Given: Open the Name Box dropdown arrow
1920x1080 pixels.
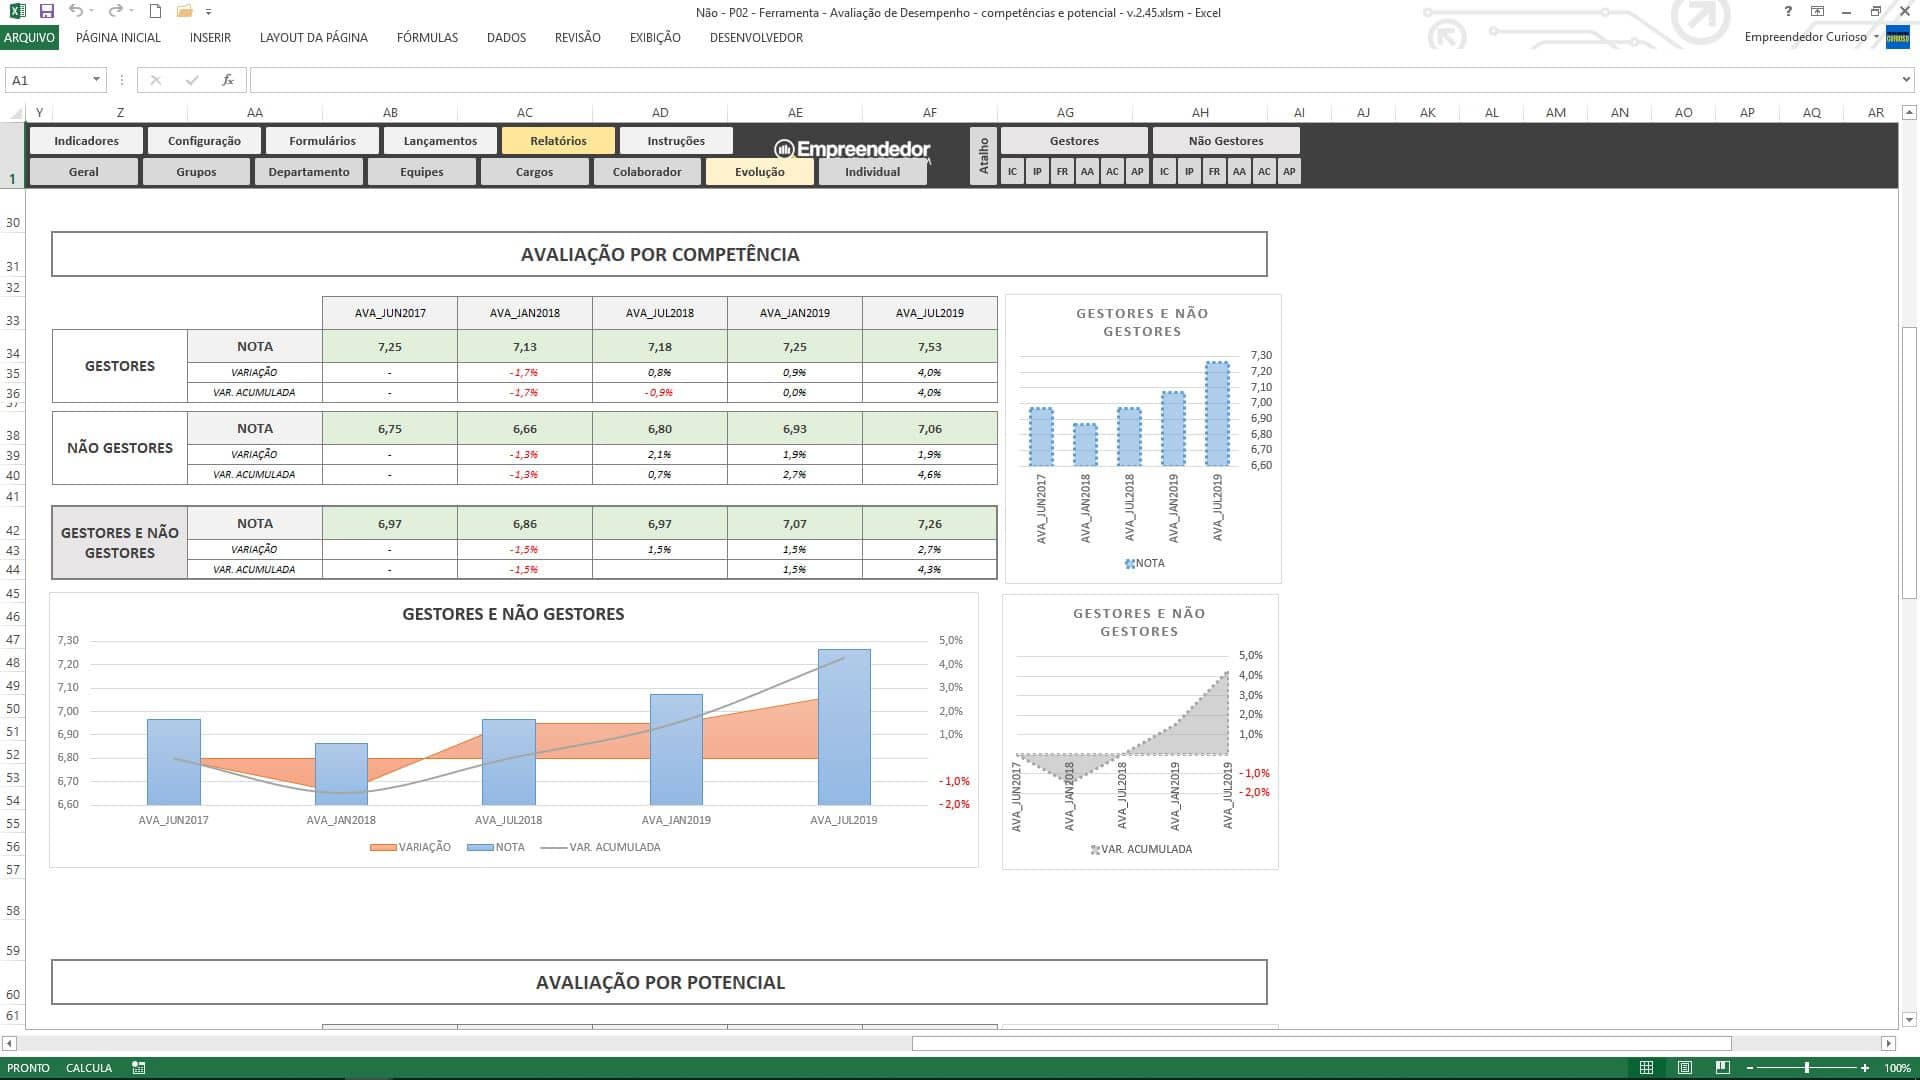Looking at the screenshot, I should tap(96, 80).
